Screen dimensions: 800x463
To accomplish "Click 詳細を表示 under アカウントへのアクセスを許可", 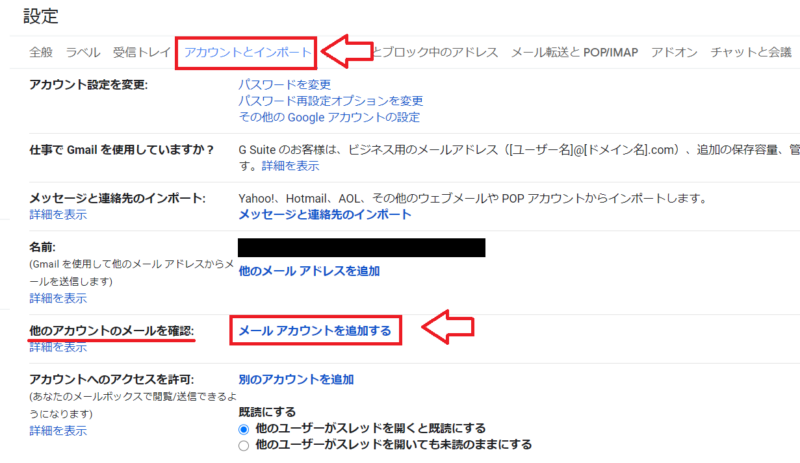I will click(x=58, y=431).
